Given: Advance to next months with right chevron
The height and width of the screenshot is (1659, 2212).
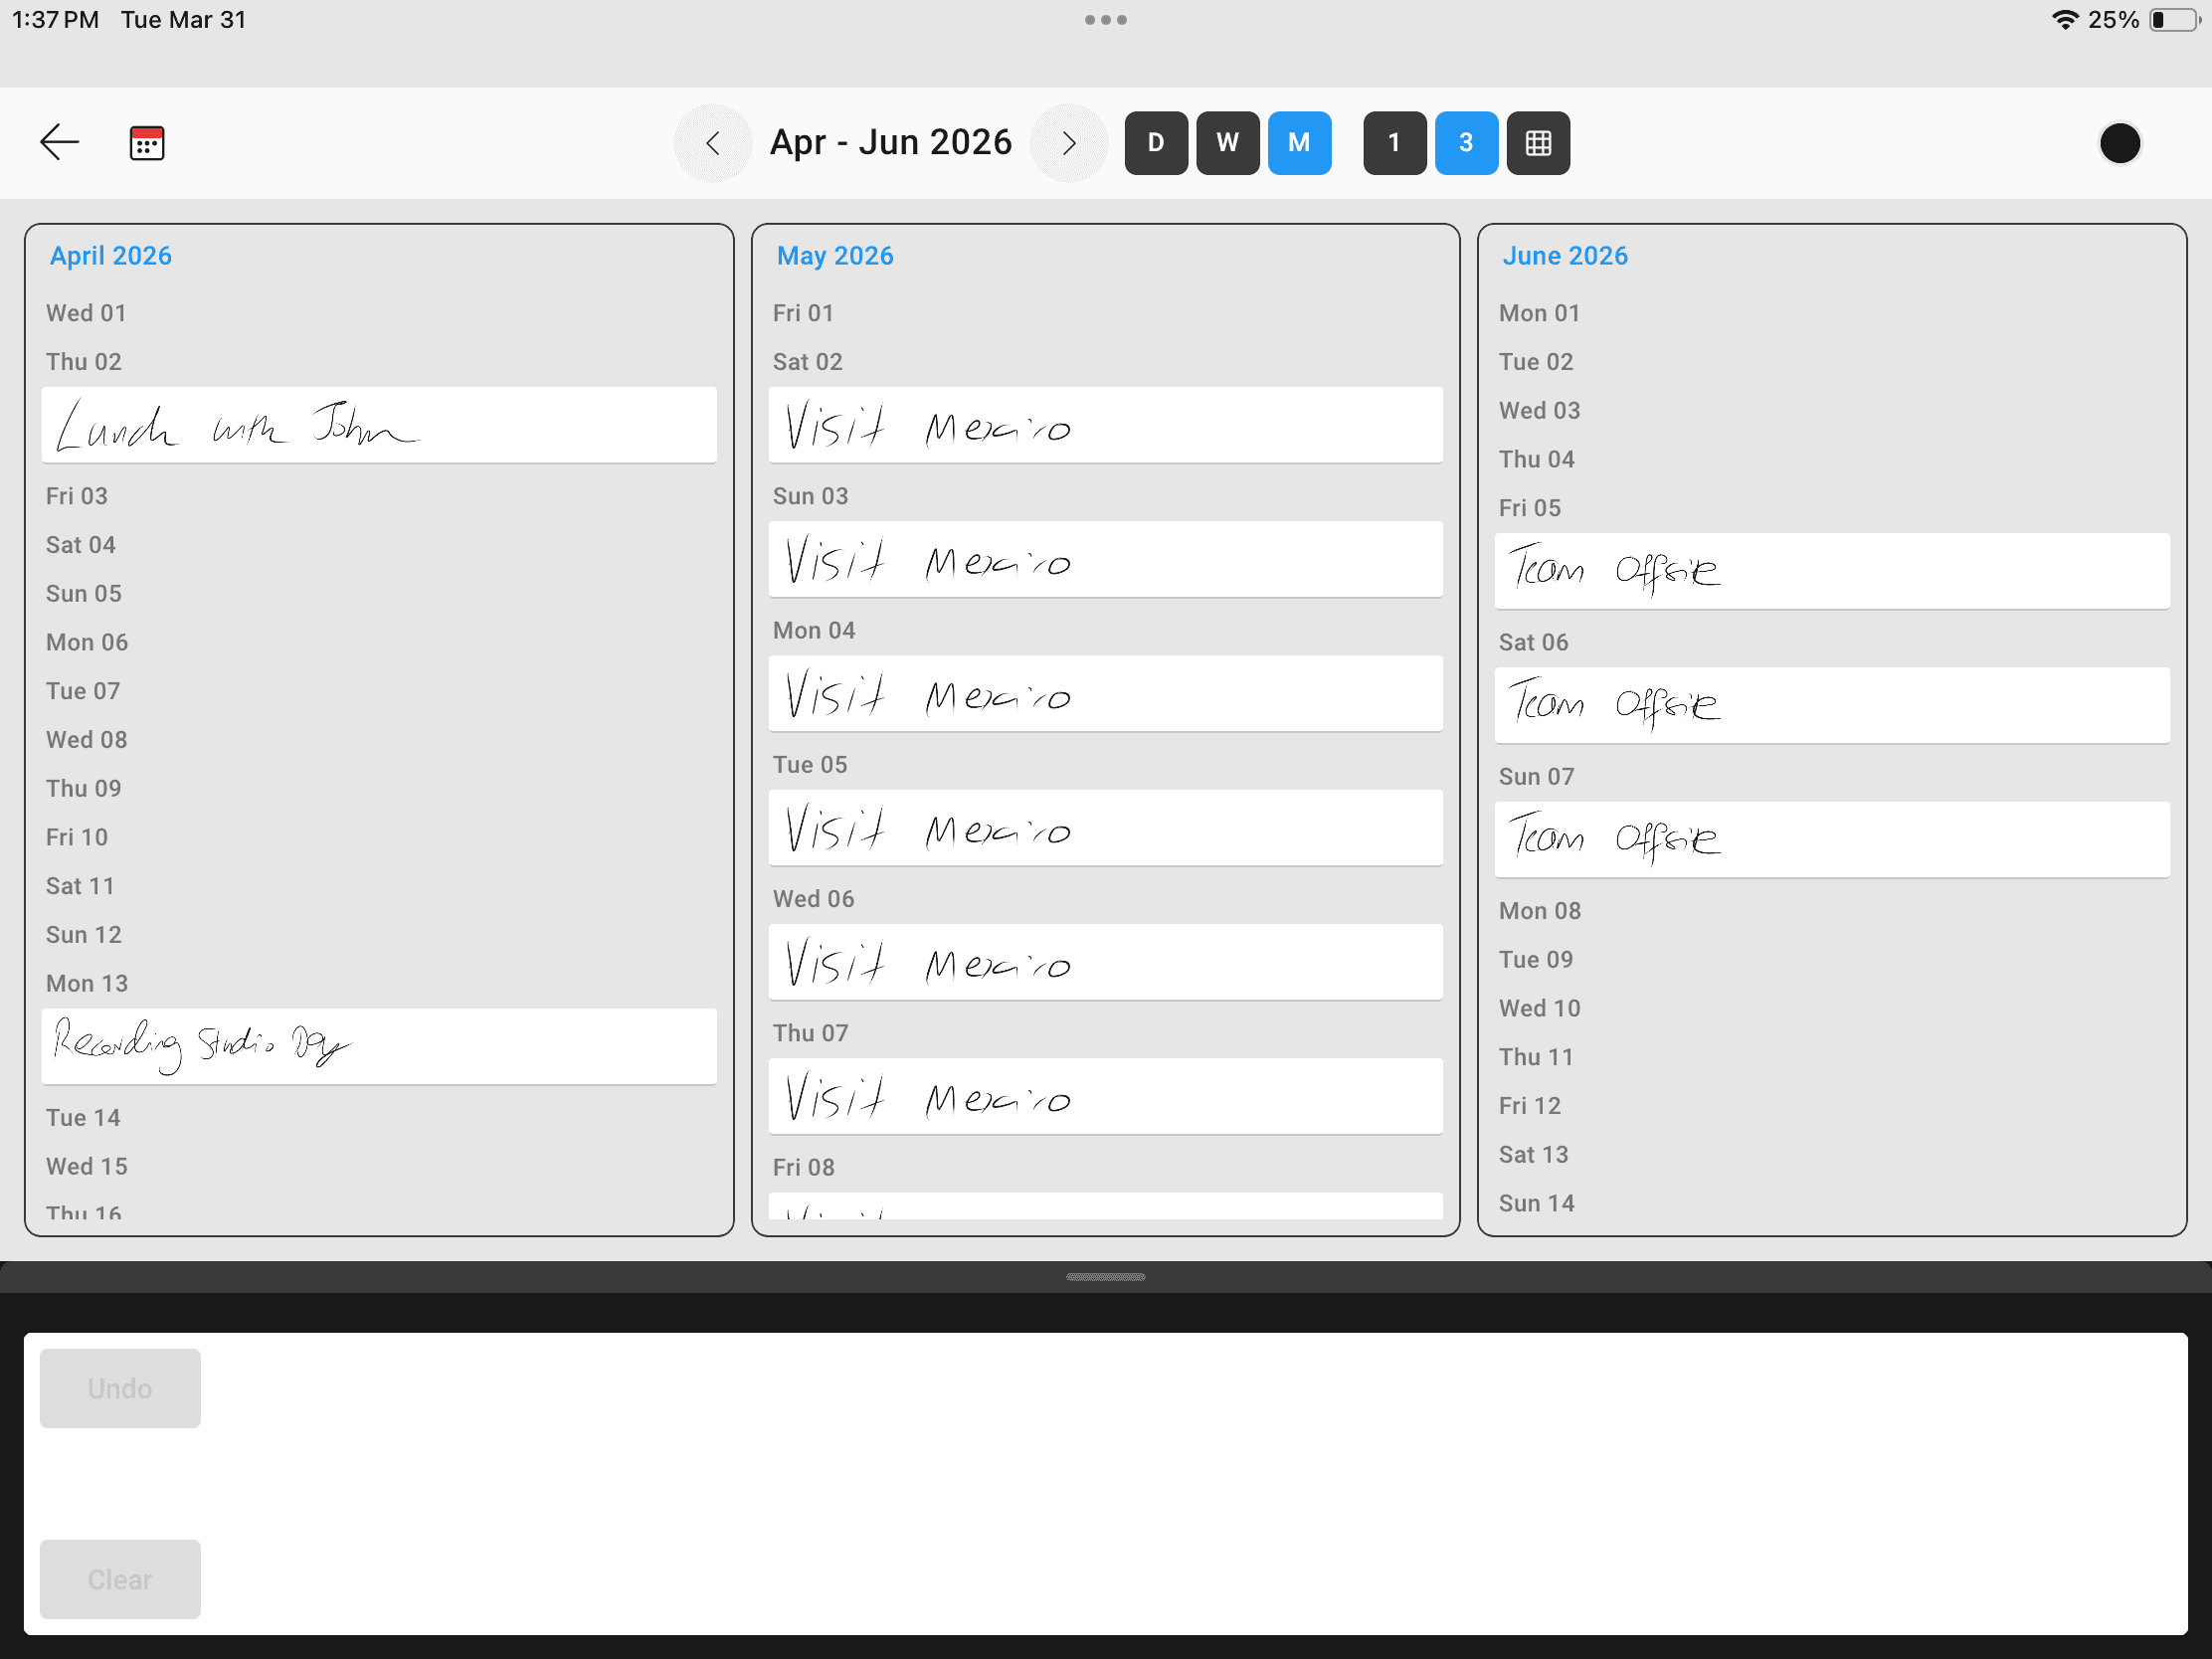Looking at the screenshot, I should pos(1069,143).
